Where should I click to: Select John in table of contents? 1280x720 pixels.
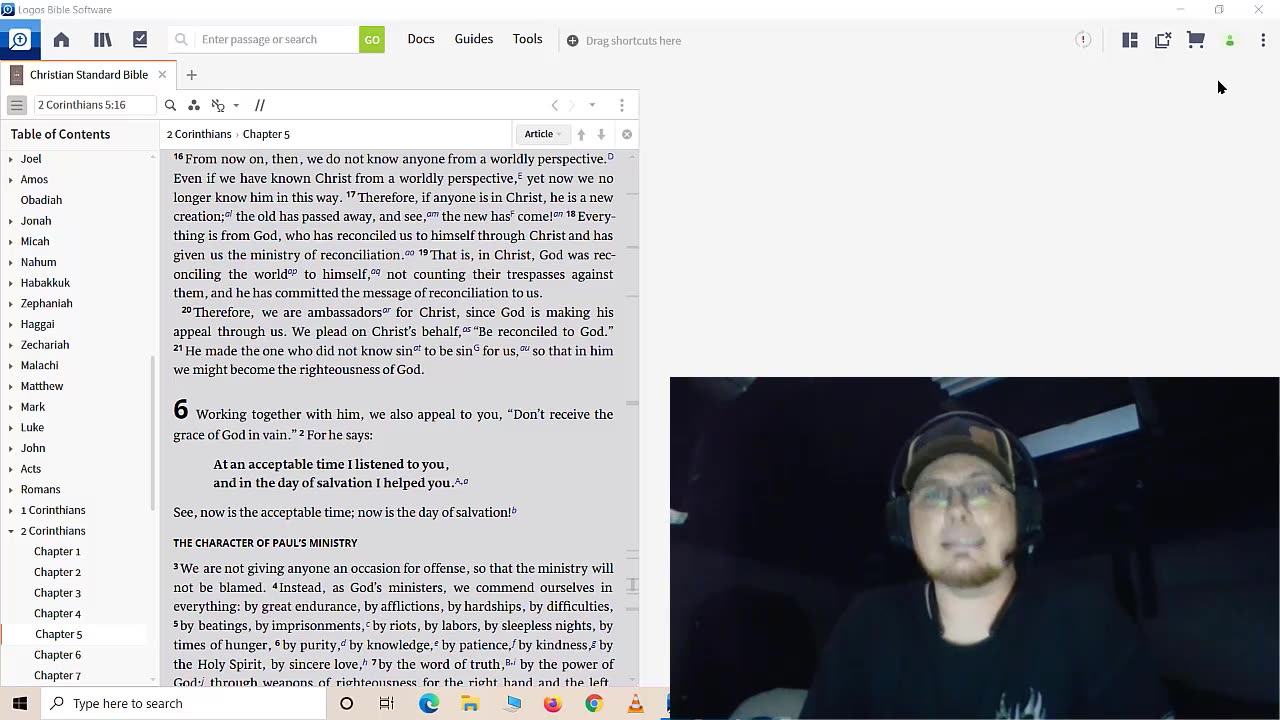pyautogui.click(x=33, y=448)
